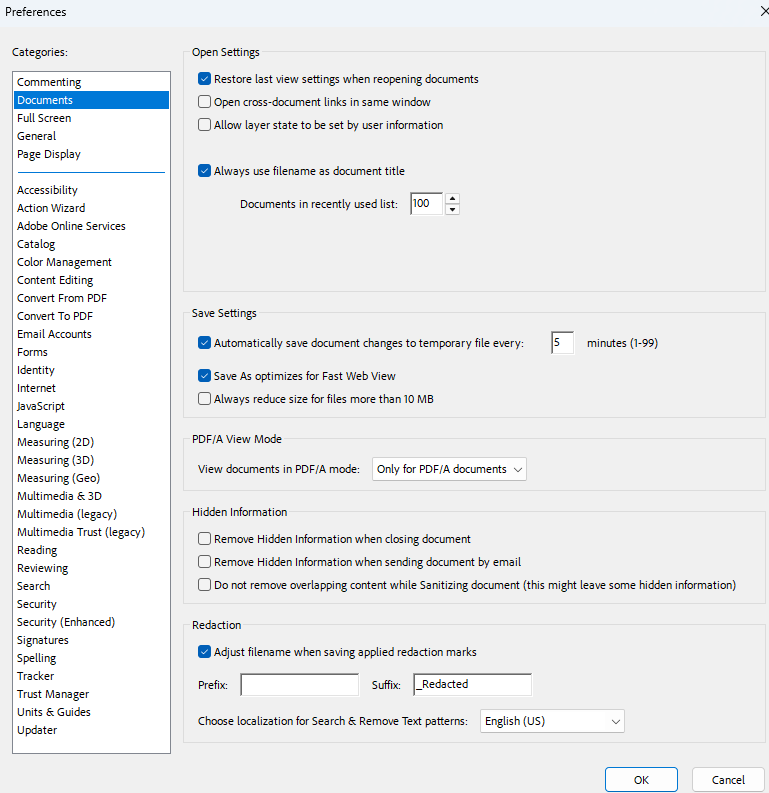Confirm preferences with the OK button
769x793 pixels.
tap(641, 779)
